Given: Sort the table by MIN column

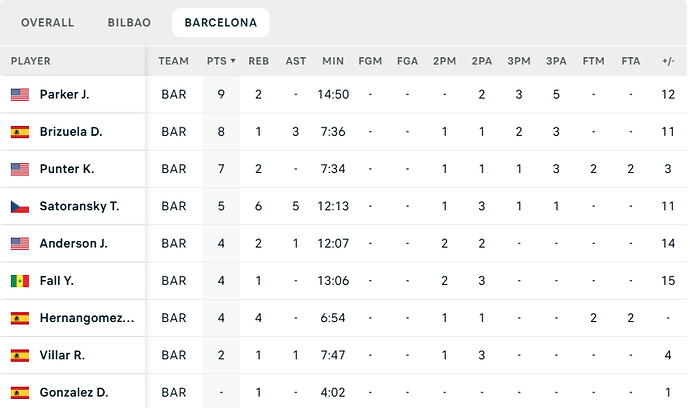Looking at the screenshot, I should [x=333, y=61].
